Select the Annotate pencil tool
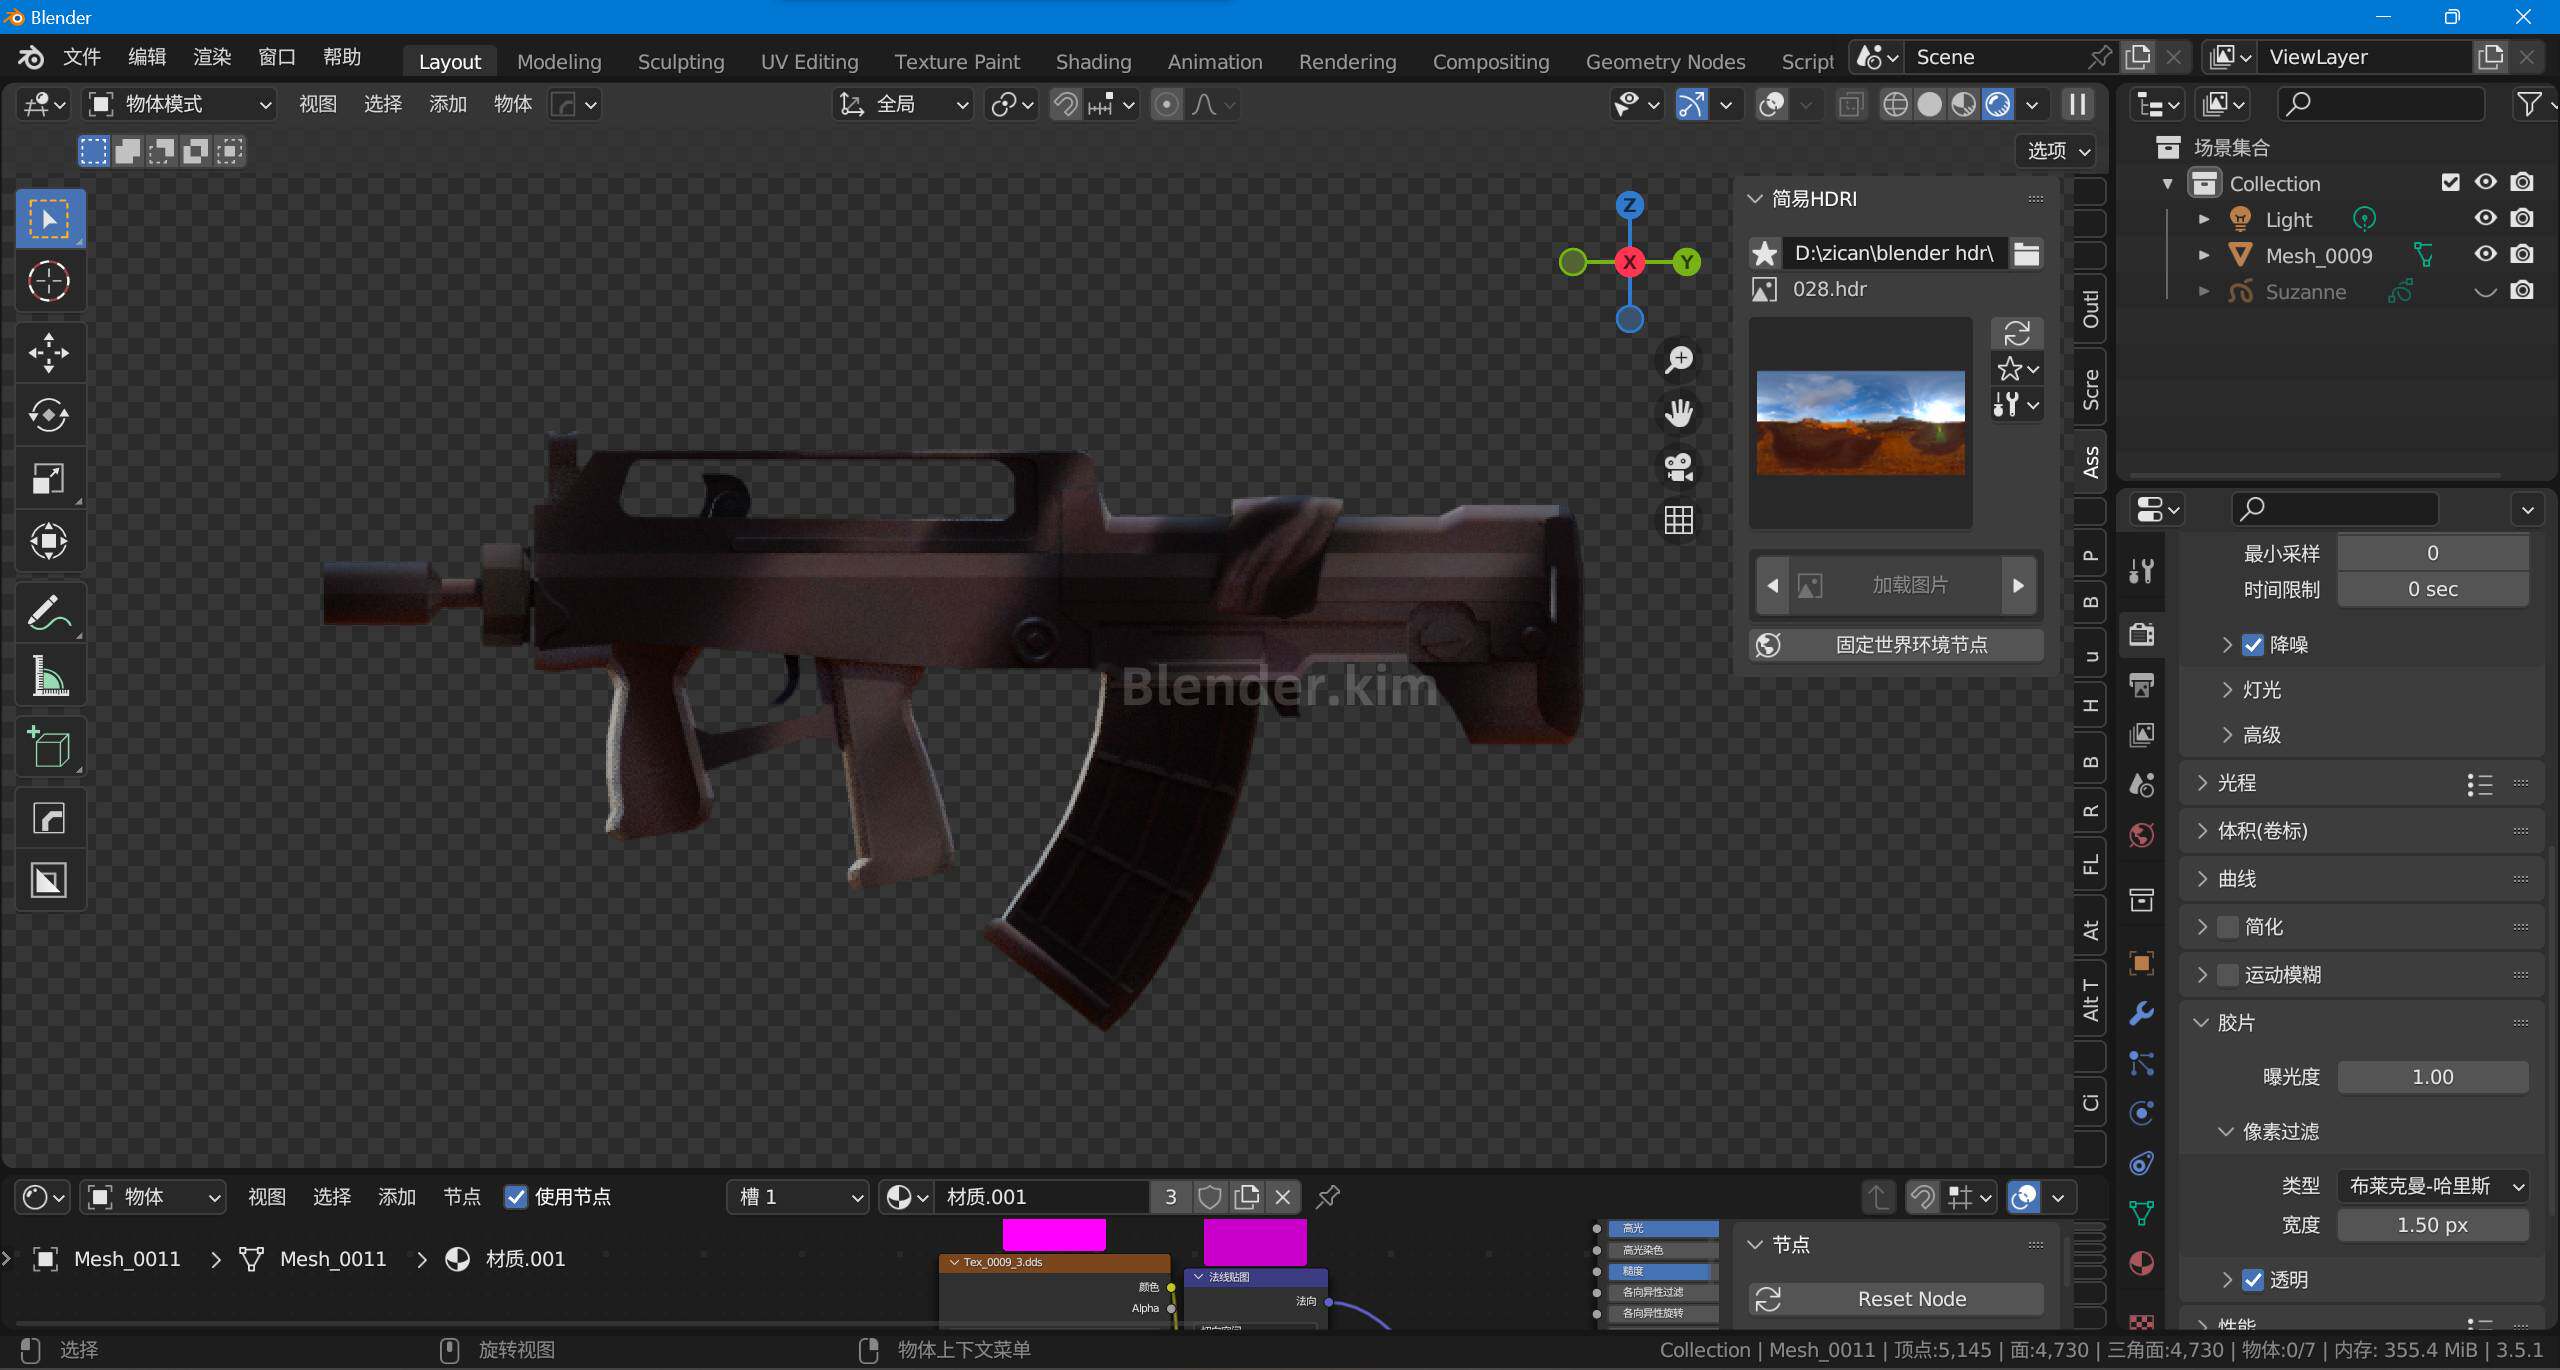Screen dimensions: 2560x1370 pyautogui.click(x=49, y=612)
